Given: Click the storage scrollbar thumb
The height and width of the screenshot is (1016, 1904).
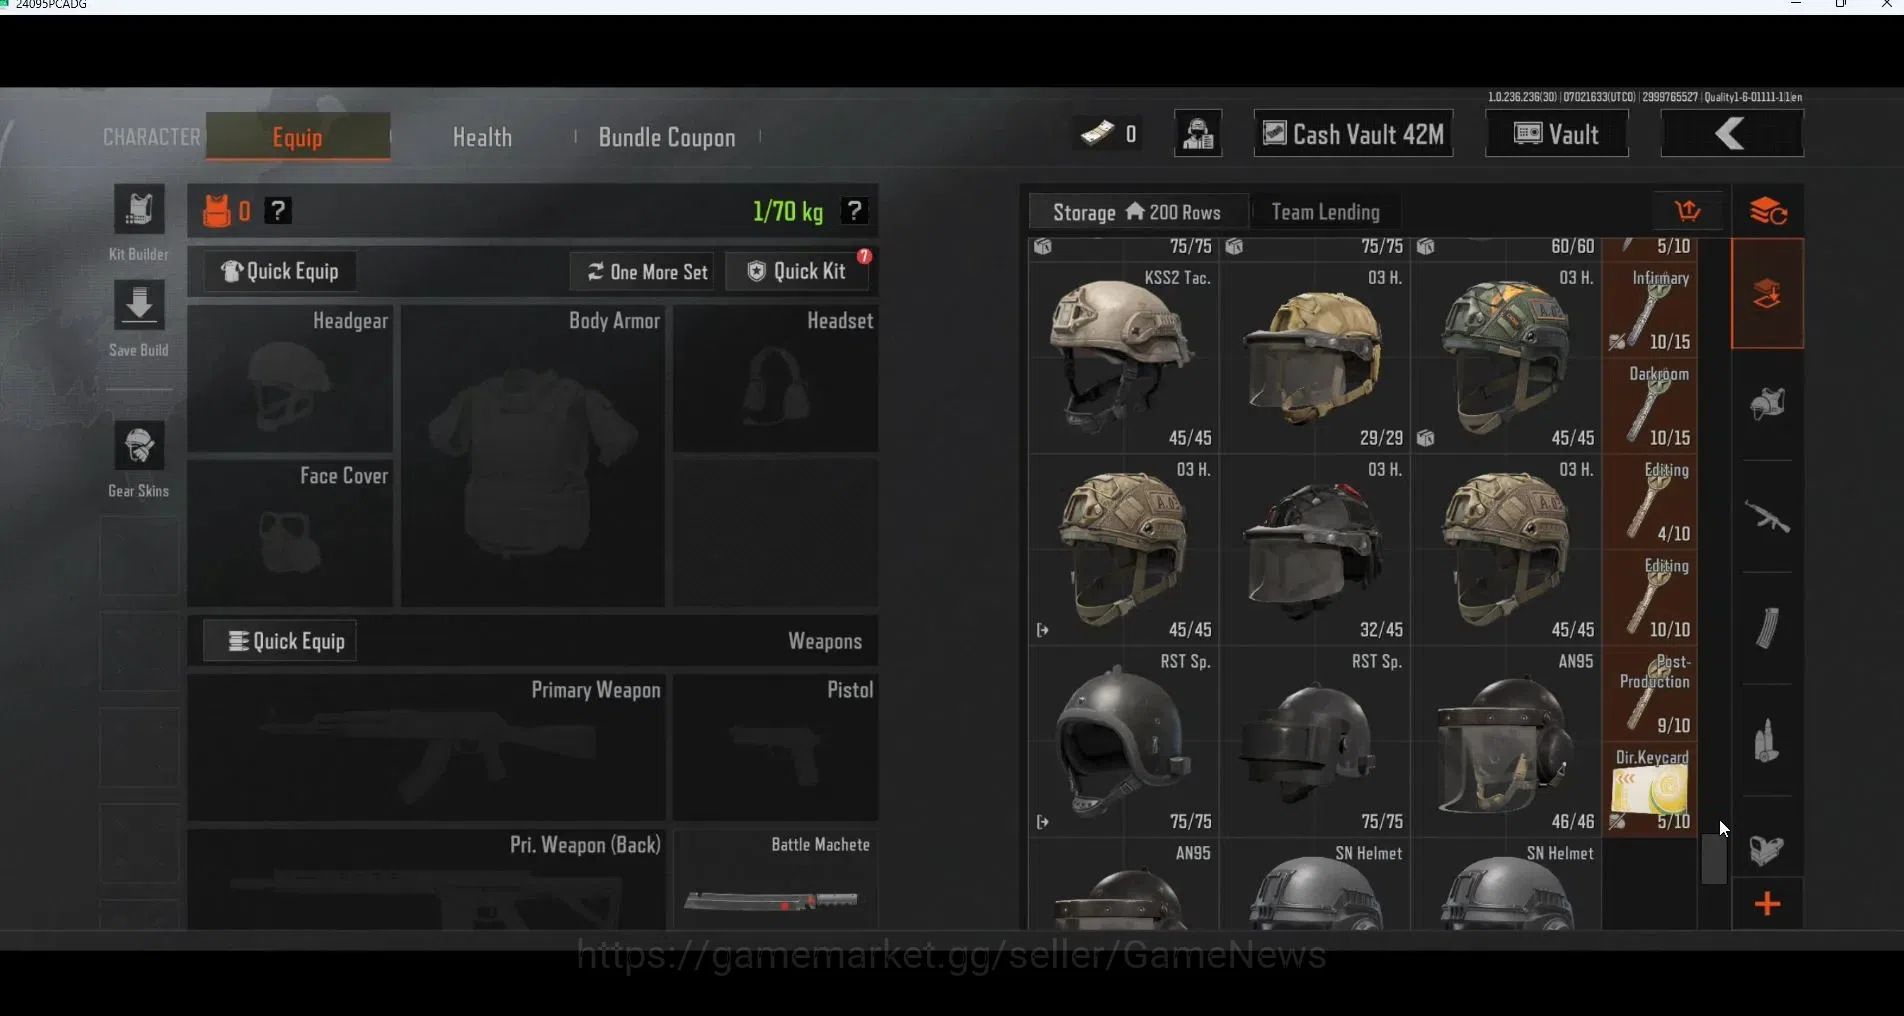Looking at the screenshot, I should point(1714,859).
